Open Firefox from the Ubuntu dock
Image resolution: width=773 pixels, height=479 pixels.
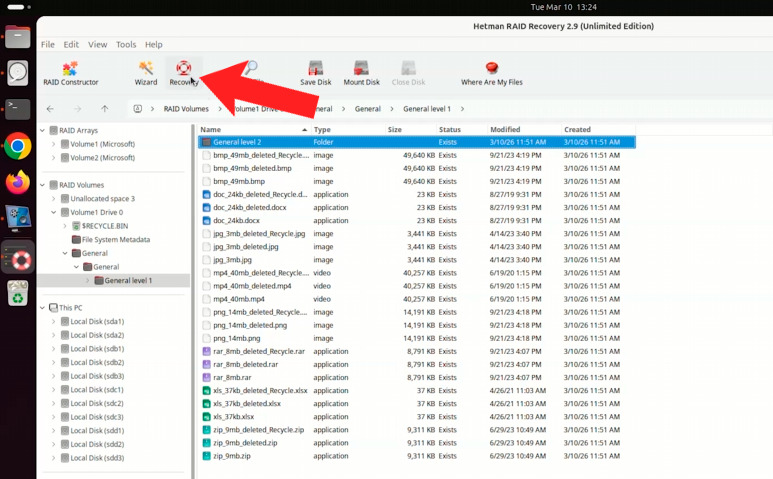point(18,182)
